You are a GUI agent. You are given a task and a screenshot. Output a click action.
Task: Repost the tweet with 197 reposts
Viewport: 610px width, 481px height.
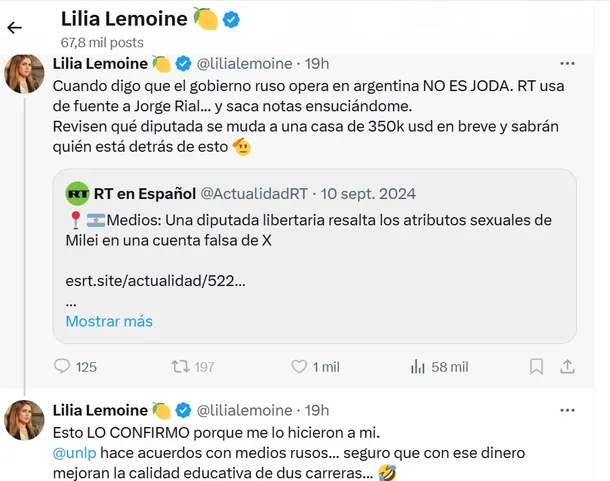click(180, 367)
